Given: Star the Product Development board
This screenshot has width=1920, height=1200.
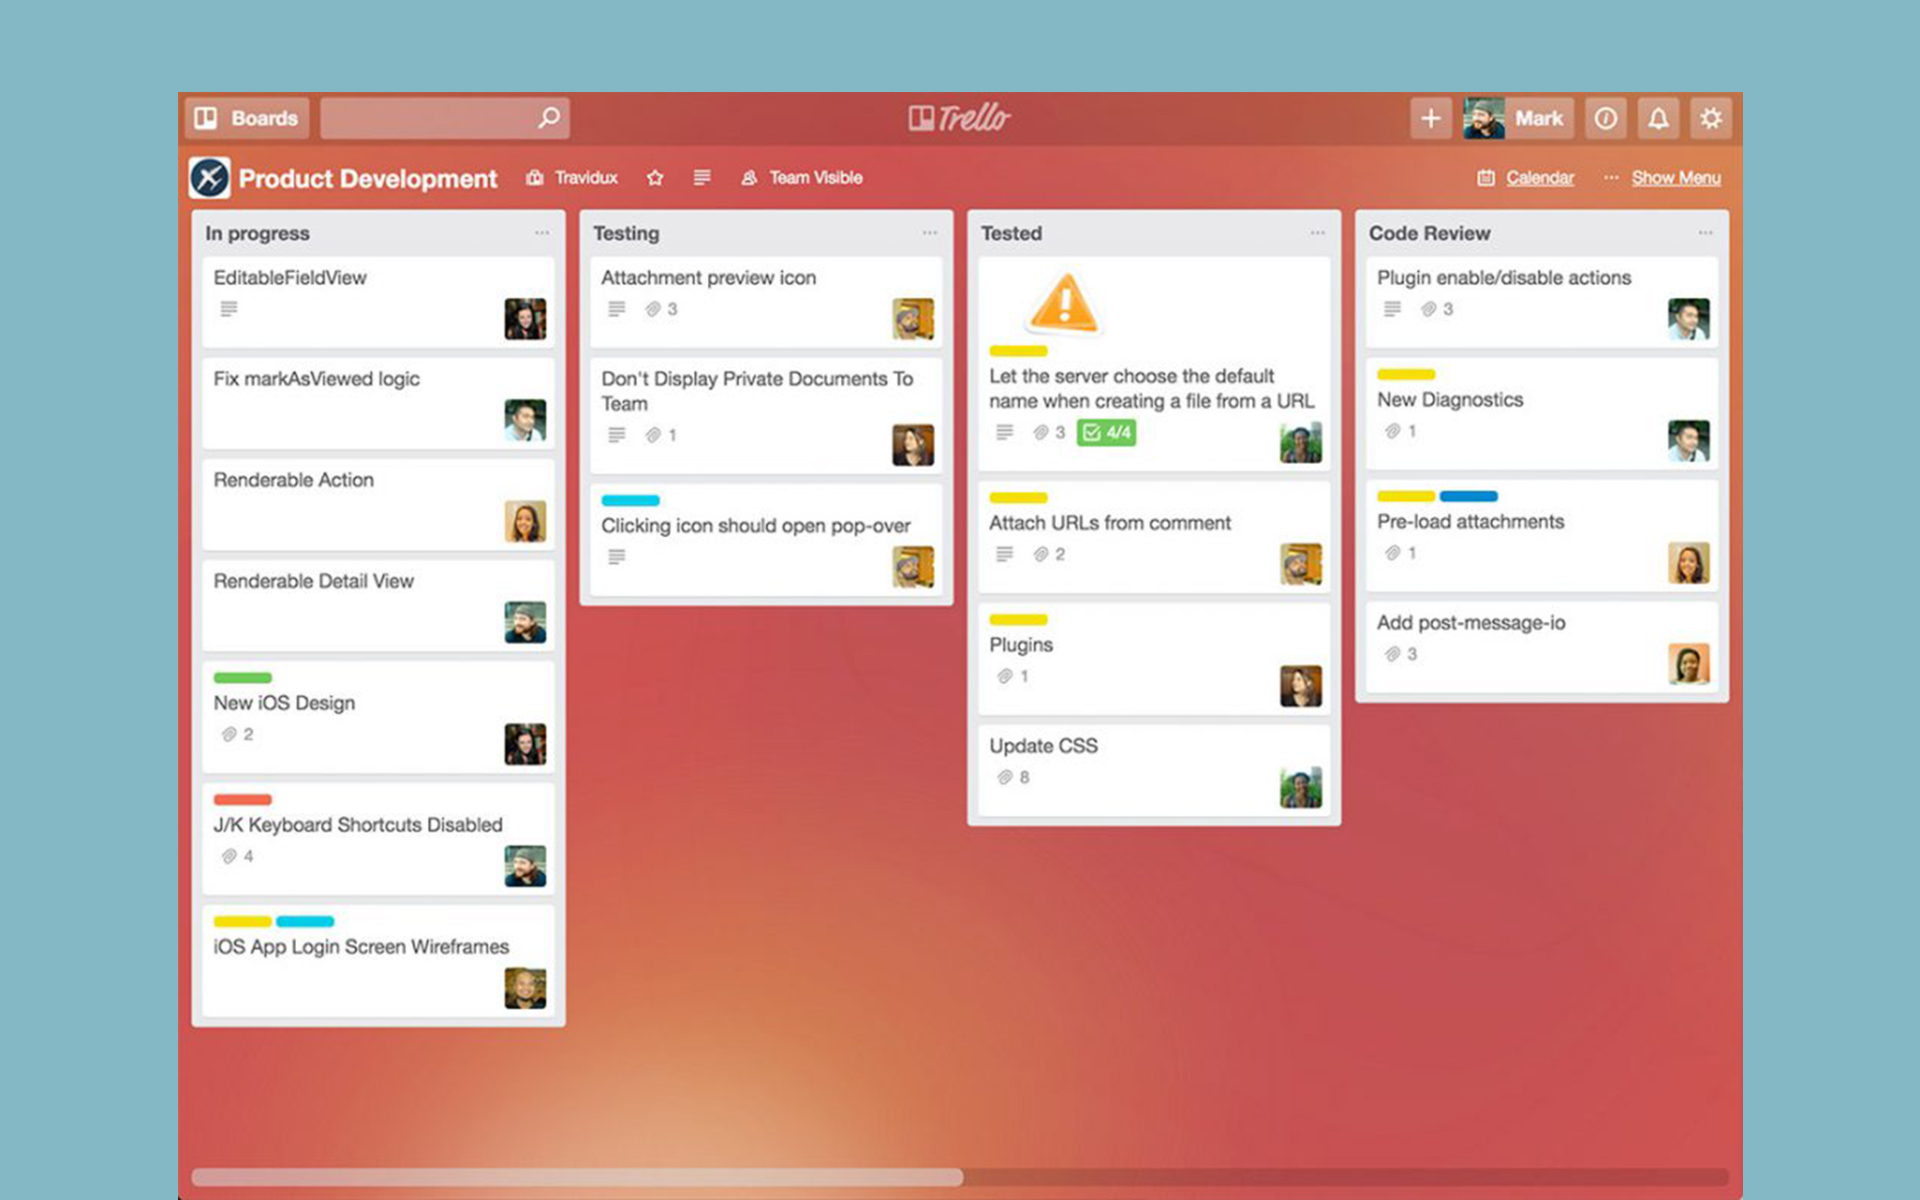Looking at the screenshot, I should point(655,177).
